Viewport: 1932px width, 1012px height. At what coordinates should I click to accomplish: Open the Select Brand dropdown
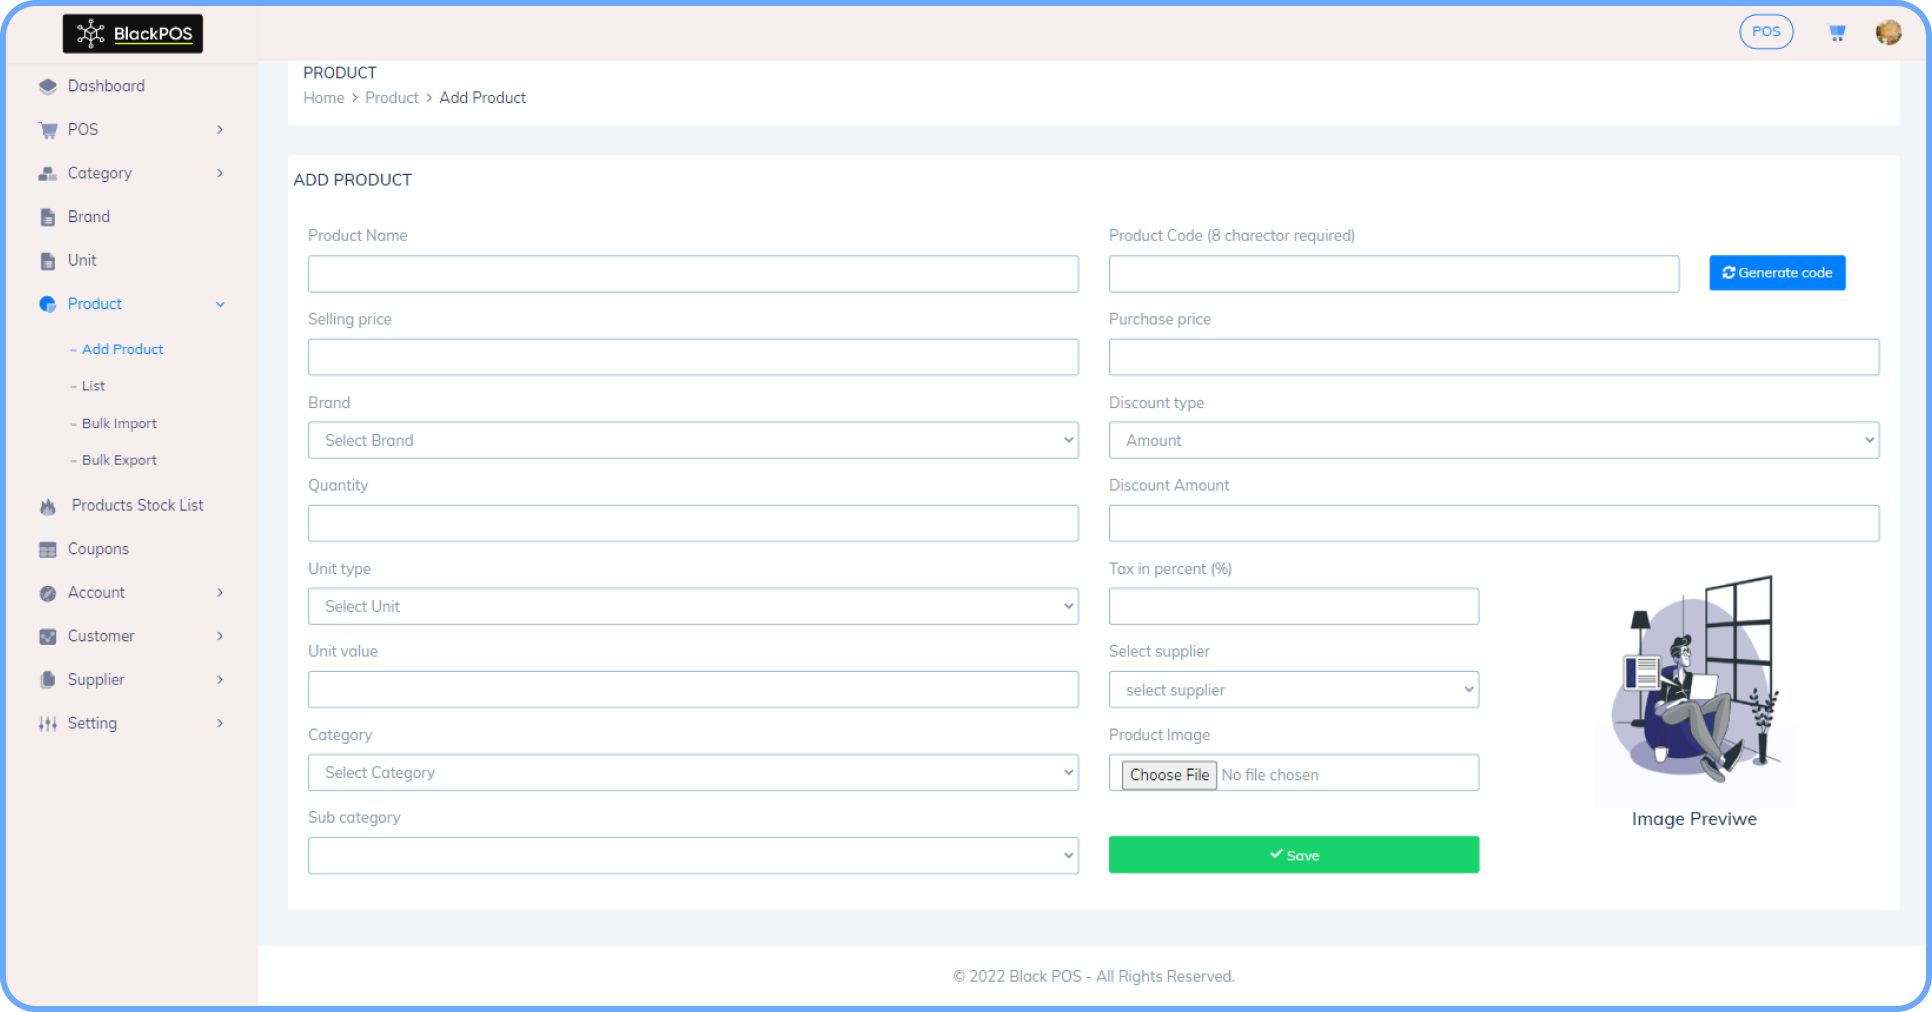tap(693, 440)
